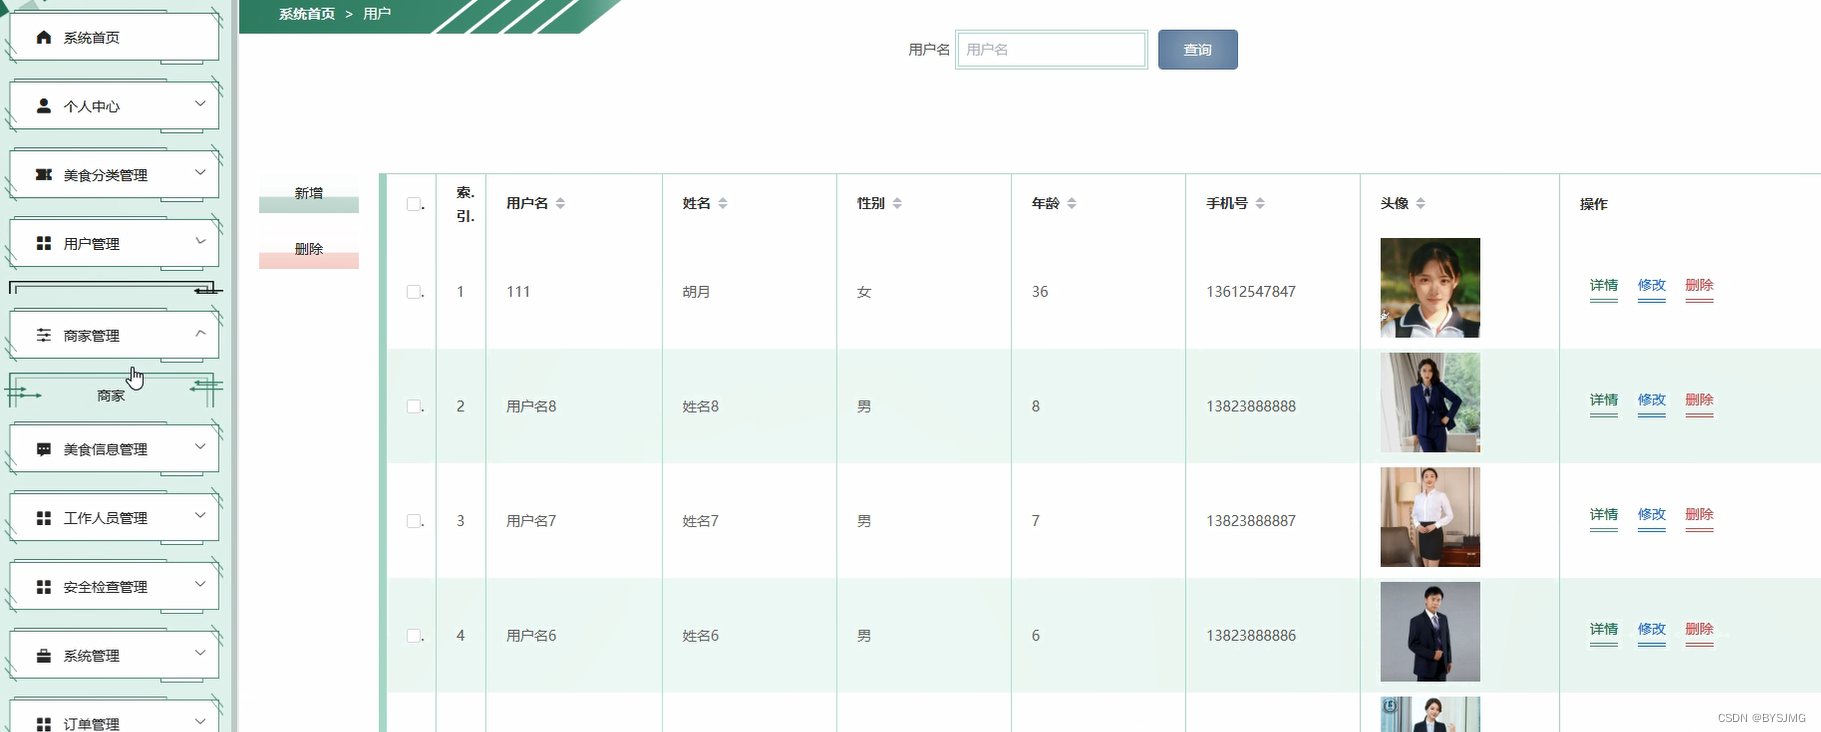This screenshot has height=732, width=1821.
Task: Click phone number 13612547847
Action: (1251, 292)
